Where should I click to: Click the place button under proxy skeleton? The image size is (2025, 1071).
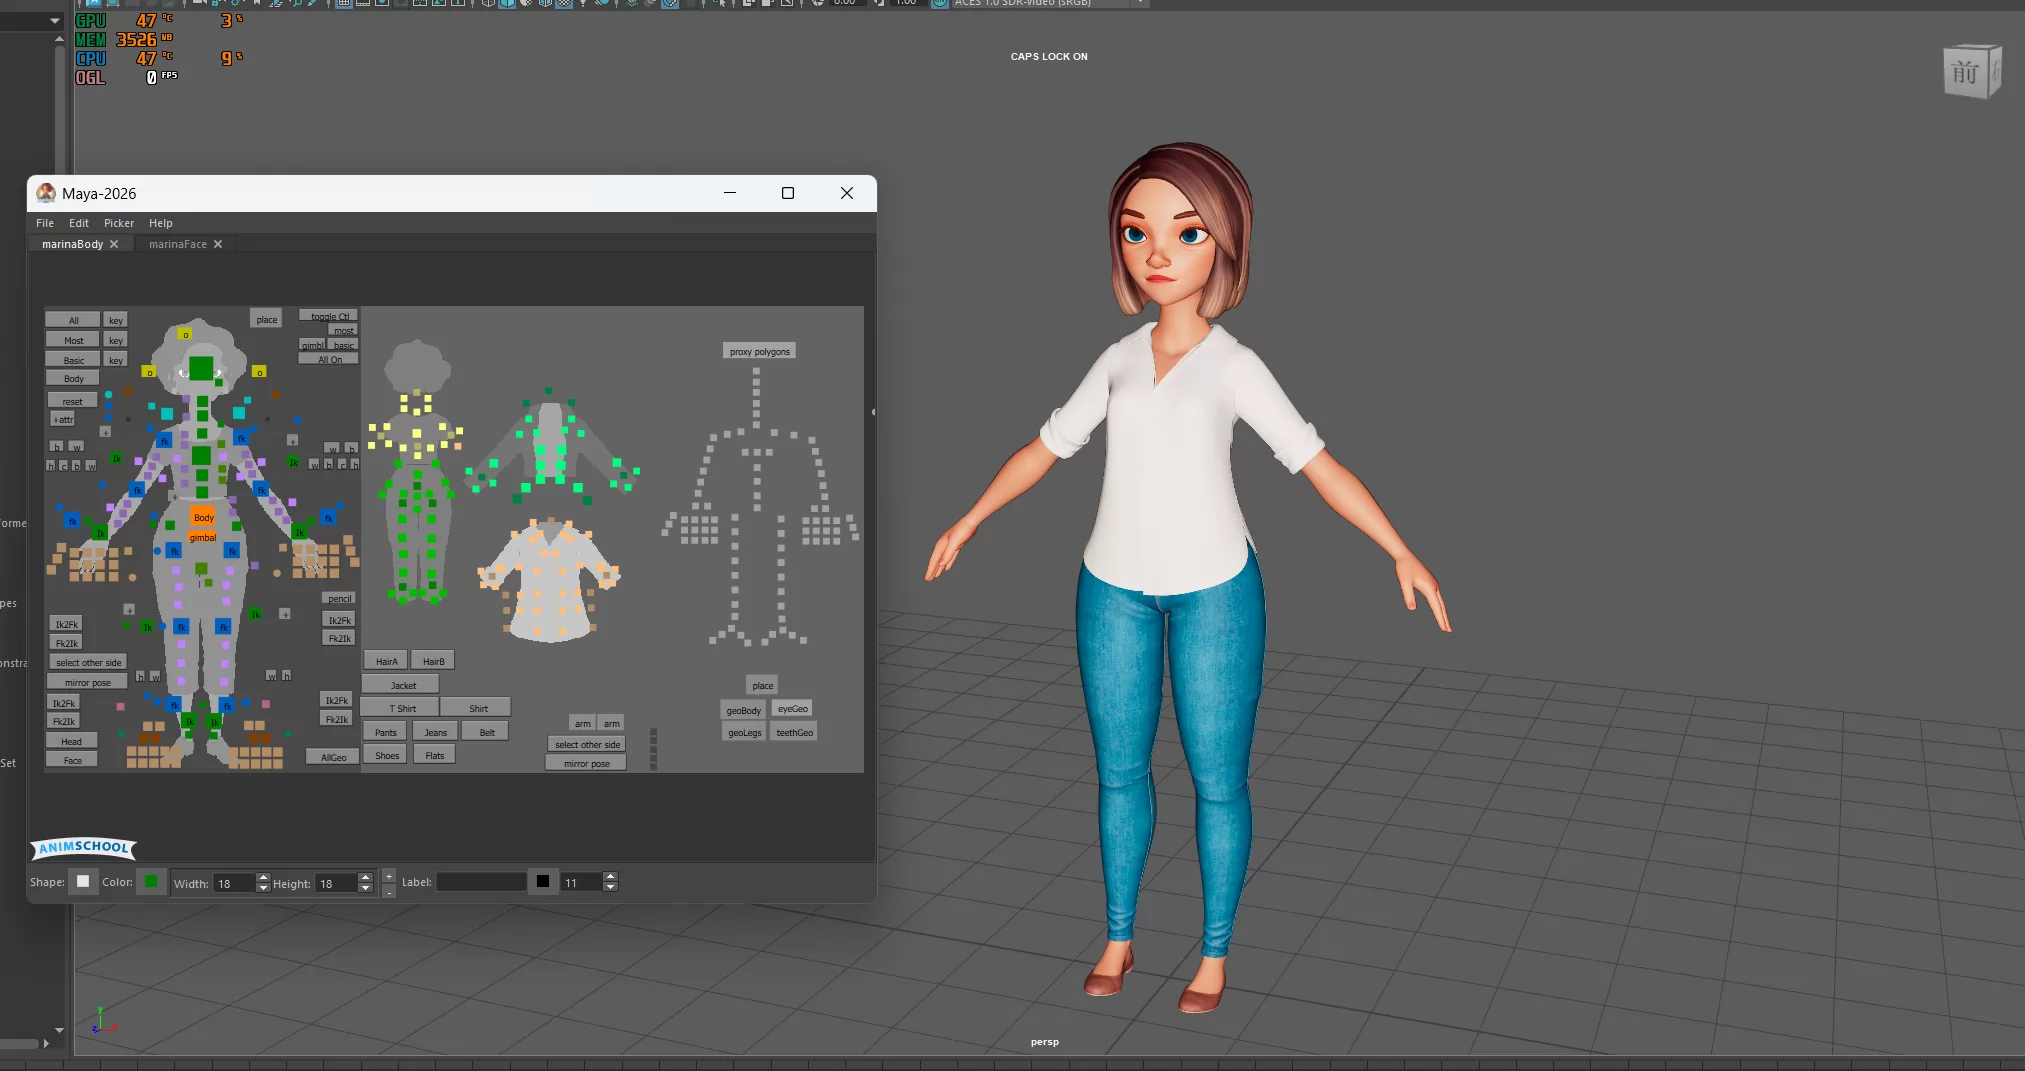coord(762,685)
